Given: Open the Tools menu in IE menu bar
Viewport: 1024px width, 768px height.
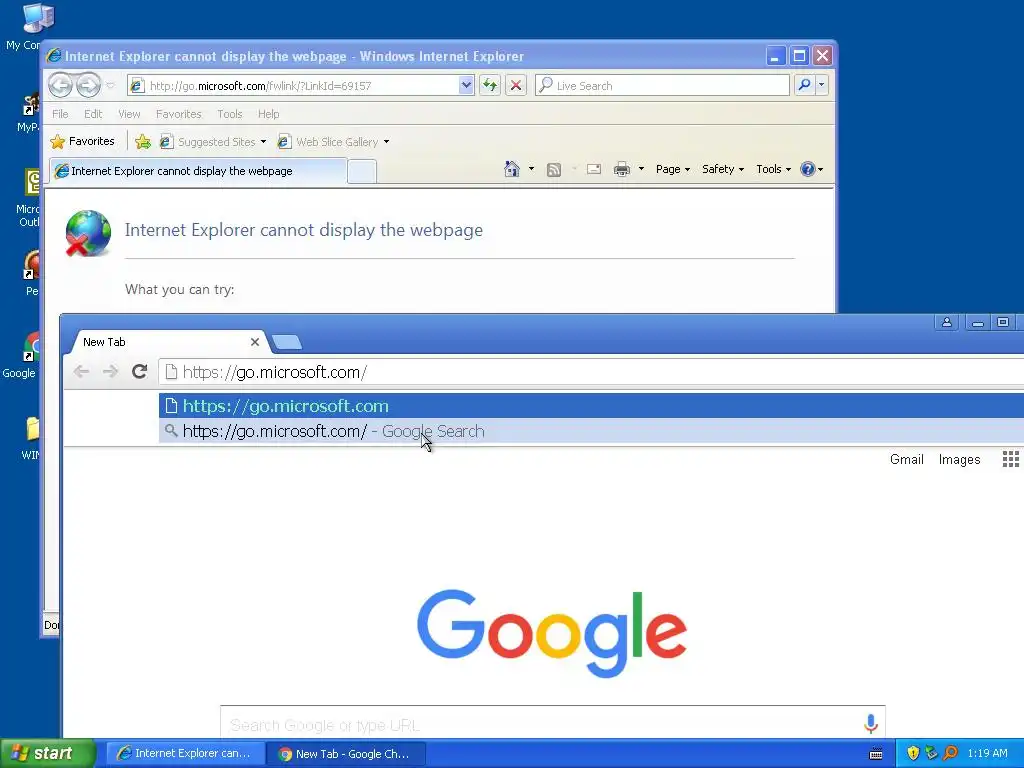Looking at the screenshot, I should tap(229, 114).
